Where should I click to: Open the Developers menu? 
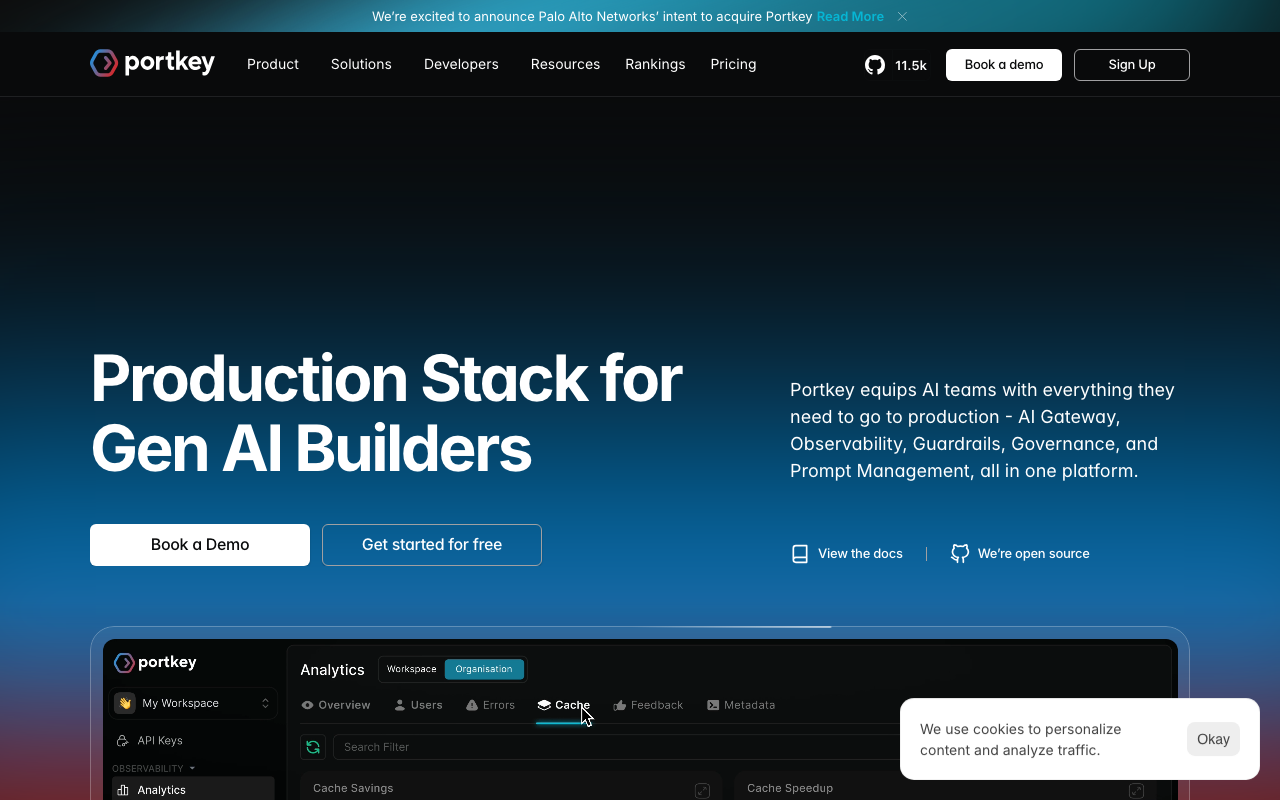pos(461,64)
